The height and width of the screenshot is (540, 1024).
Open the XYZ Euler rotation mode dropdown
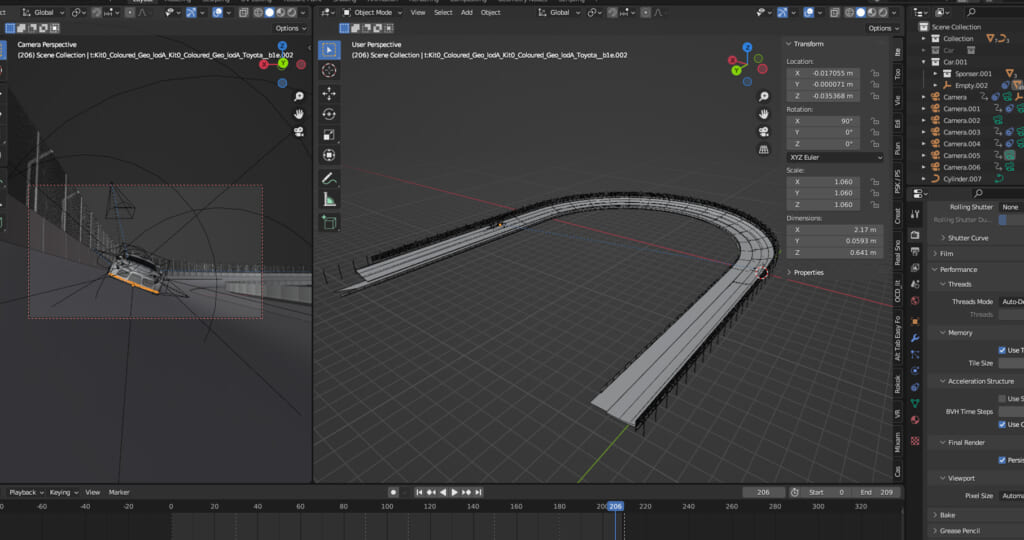834,157
